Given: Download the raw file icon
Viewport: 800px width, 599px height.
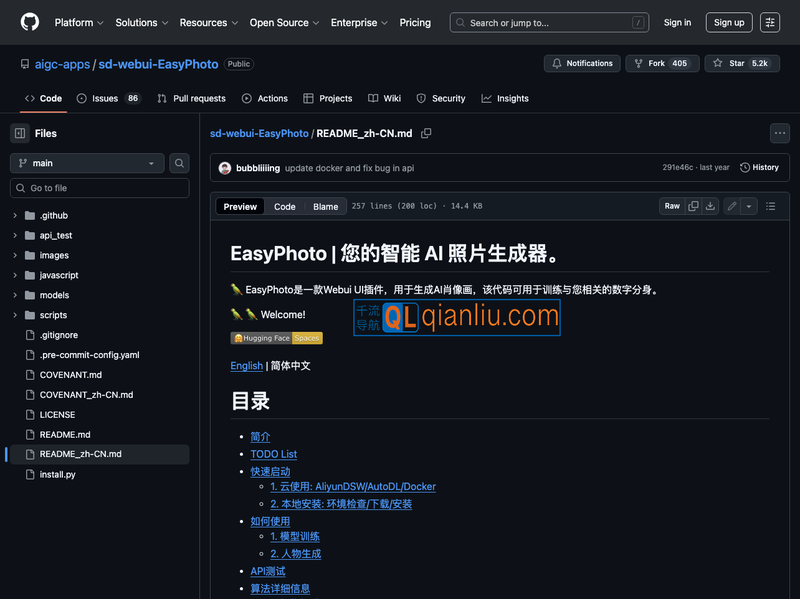Looking at the screenshot, I should [710, 206].
